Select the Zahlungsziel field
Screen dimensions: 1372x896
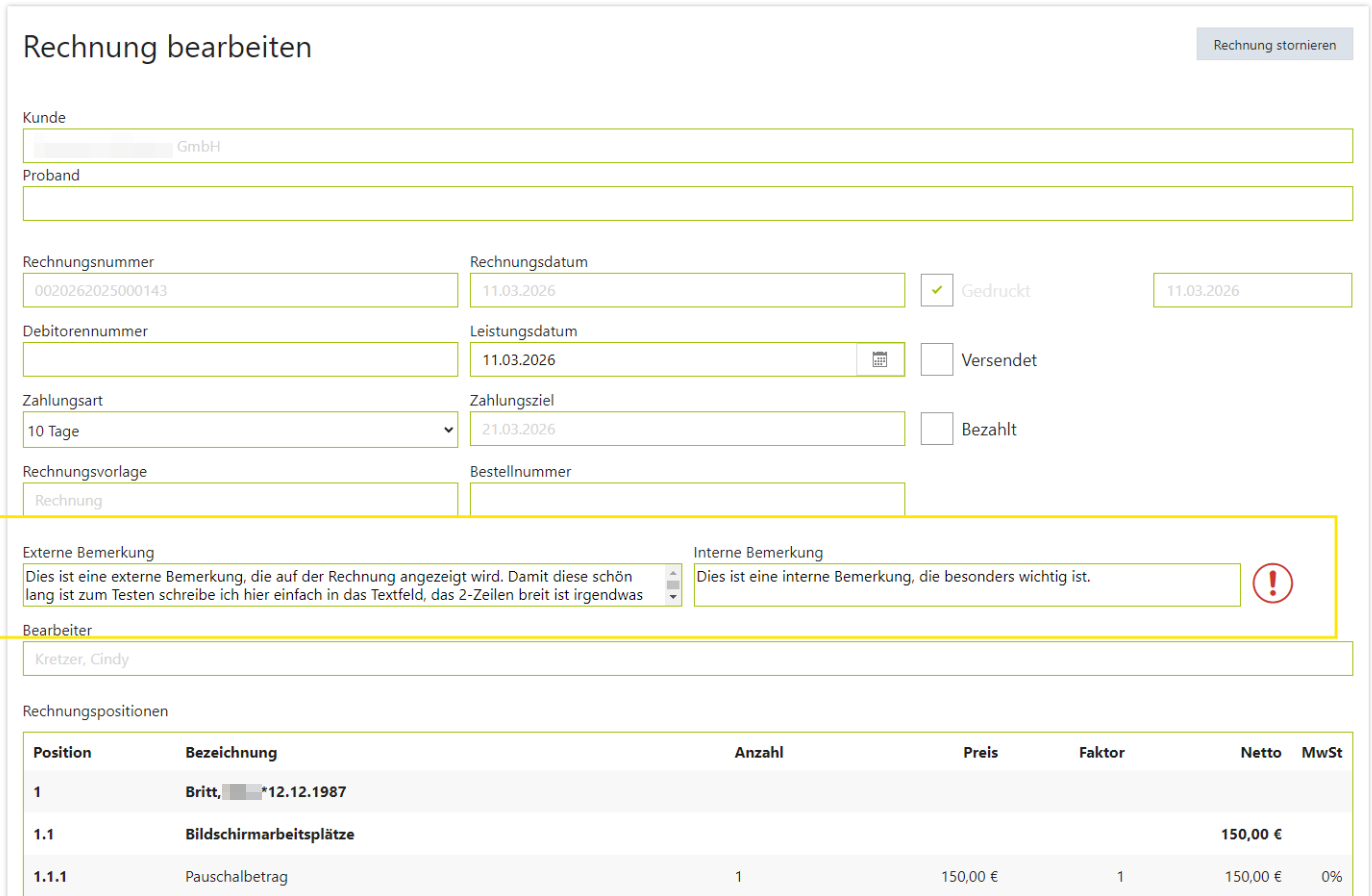coord(687,429)
